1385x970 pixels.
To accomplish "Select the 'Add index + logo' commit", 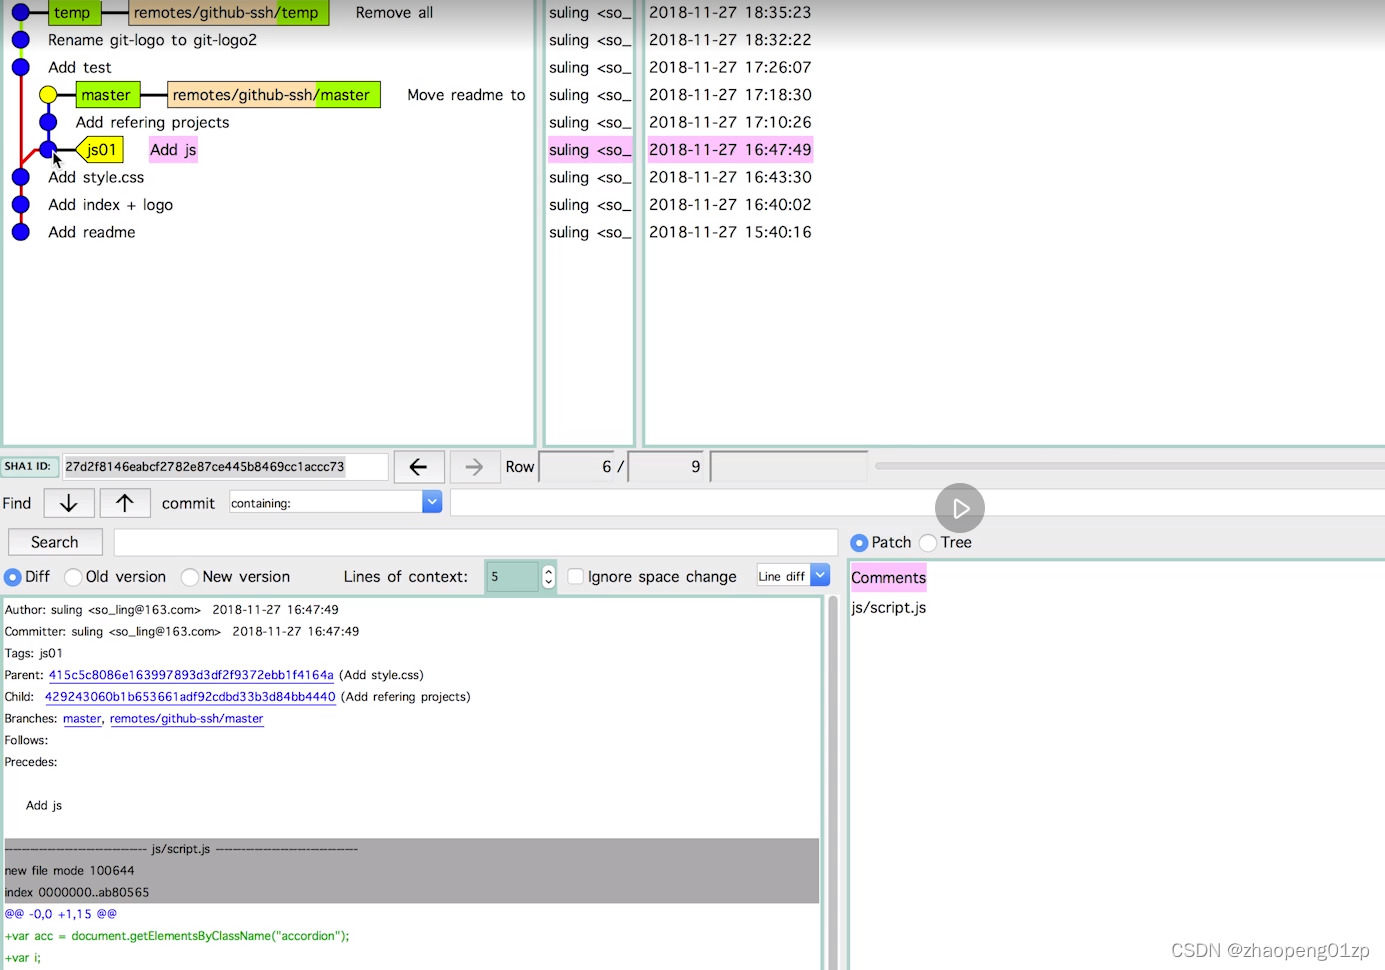I will tap(110, 205).
